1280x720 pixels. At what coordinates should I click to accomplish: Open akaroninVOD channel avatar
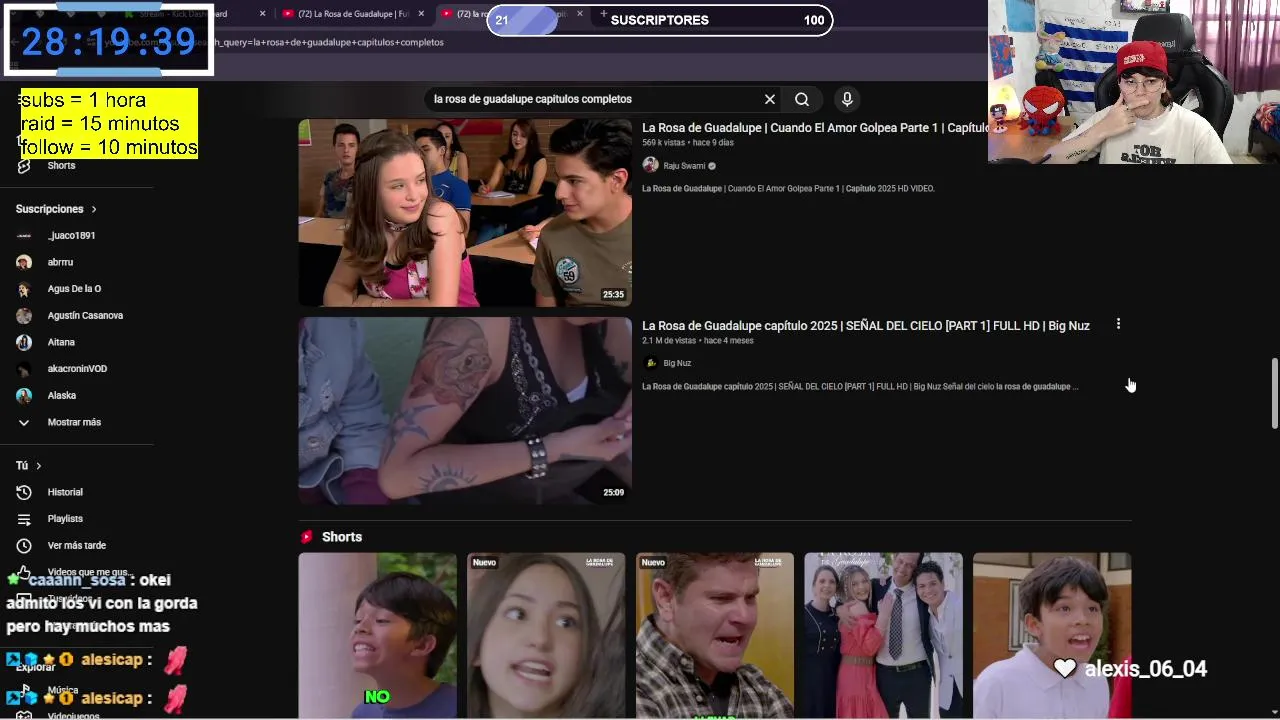(24, 369)
